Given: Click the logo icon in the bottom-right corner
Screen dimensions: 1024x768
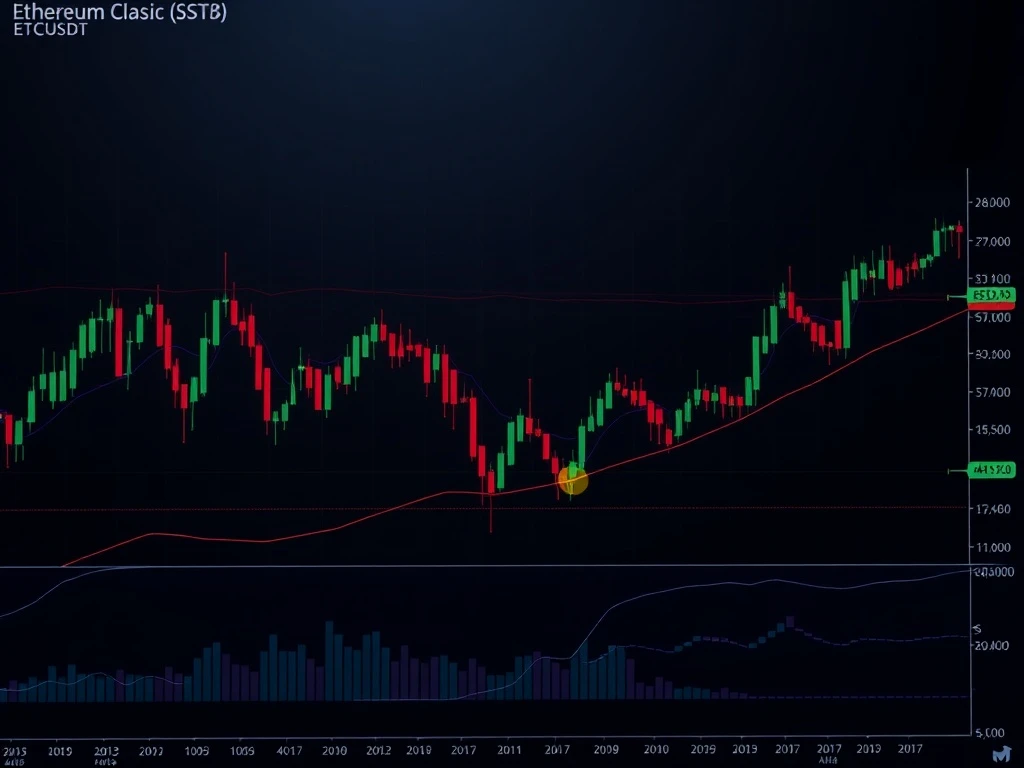Looking at the screenshot, I should [x=1002, y=754].
